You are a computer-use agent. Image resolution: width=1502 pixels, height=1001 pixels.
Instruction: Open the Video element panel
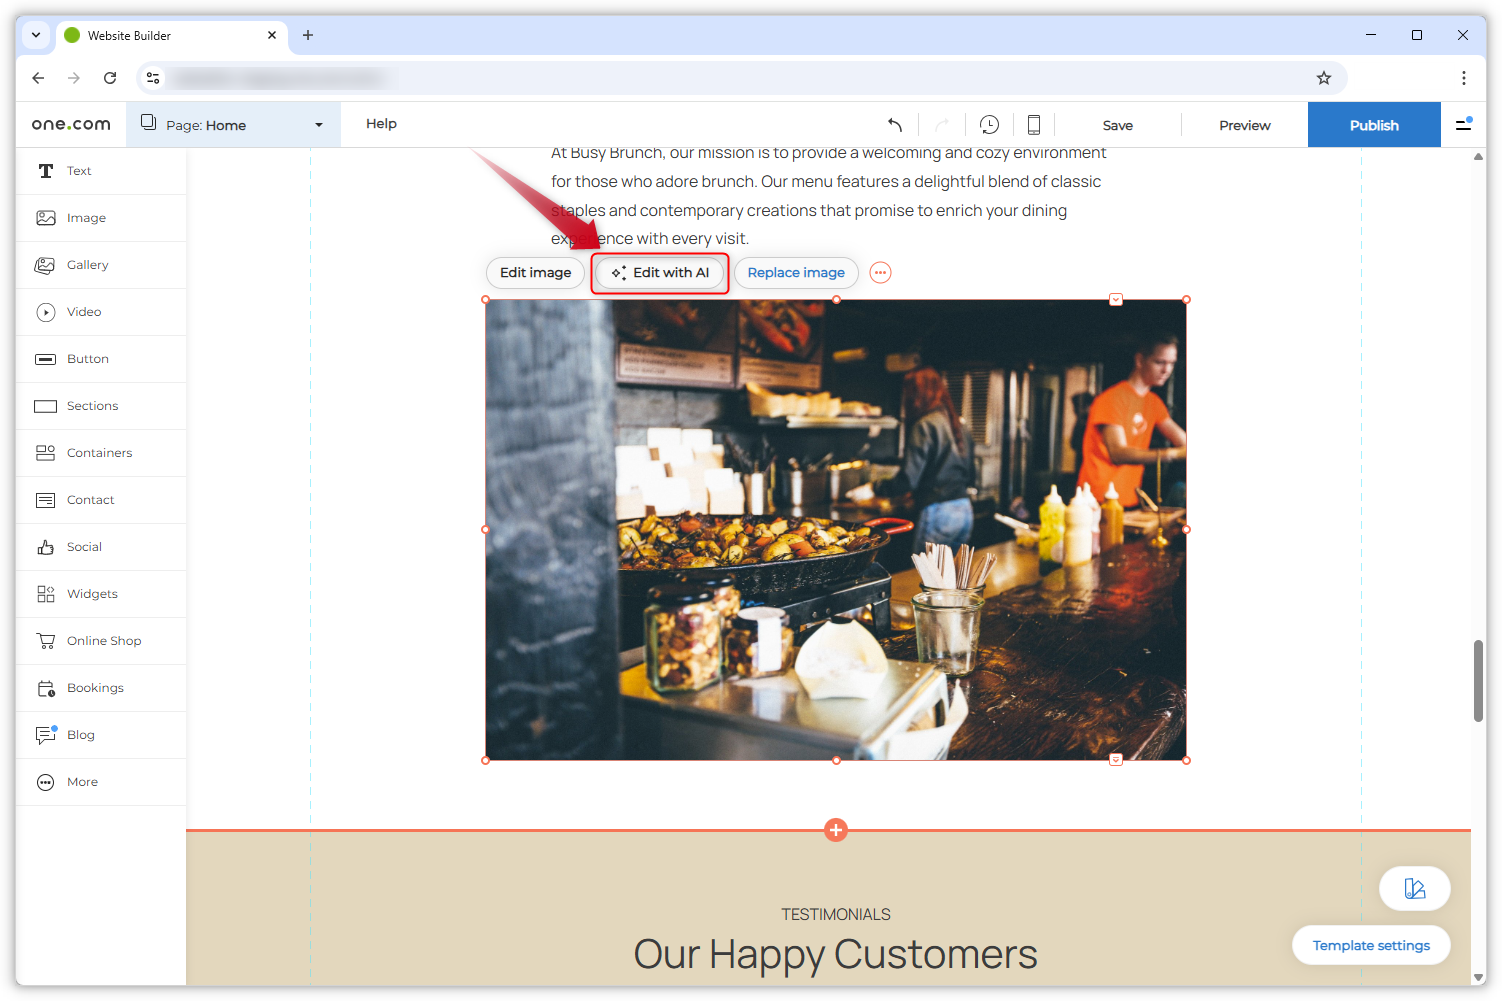83,311
